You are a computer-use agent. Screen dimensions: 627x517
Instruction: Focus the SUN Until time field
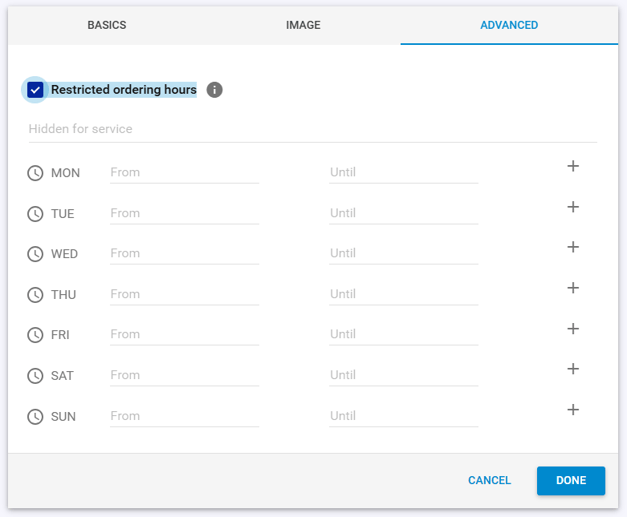click(403, 416)
